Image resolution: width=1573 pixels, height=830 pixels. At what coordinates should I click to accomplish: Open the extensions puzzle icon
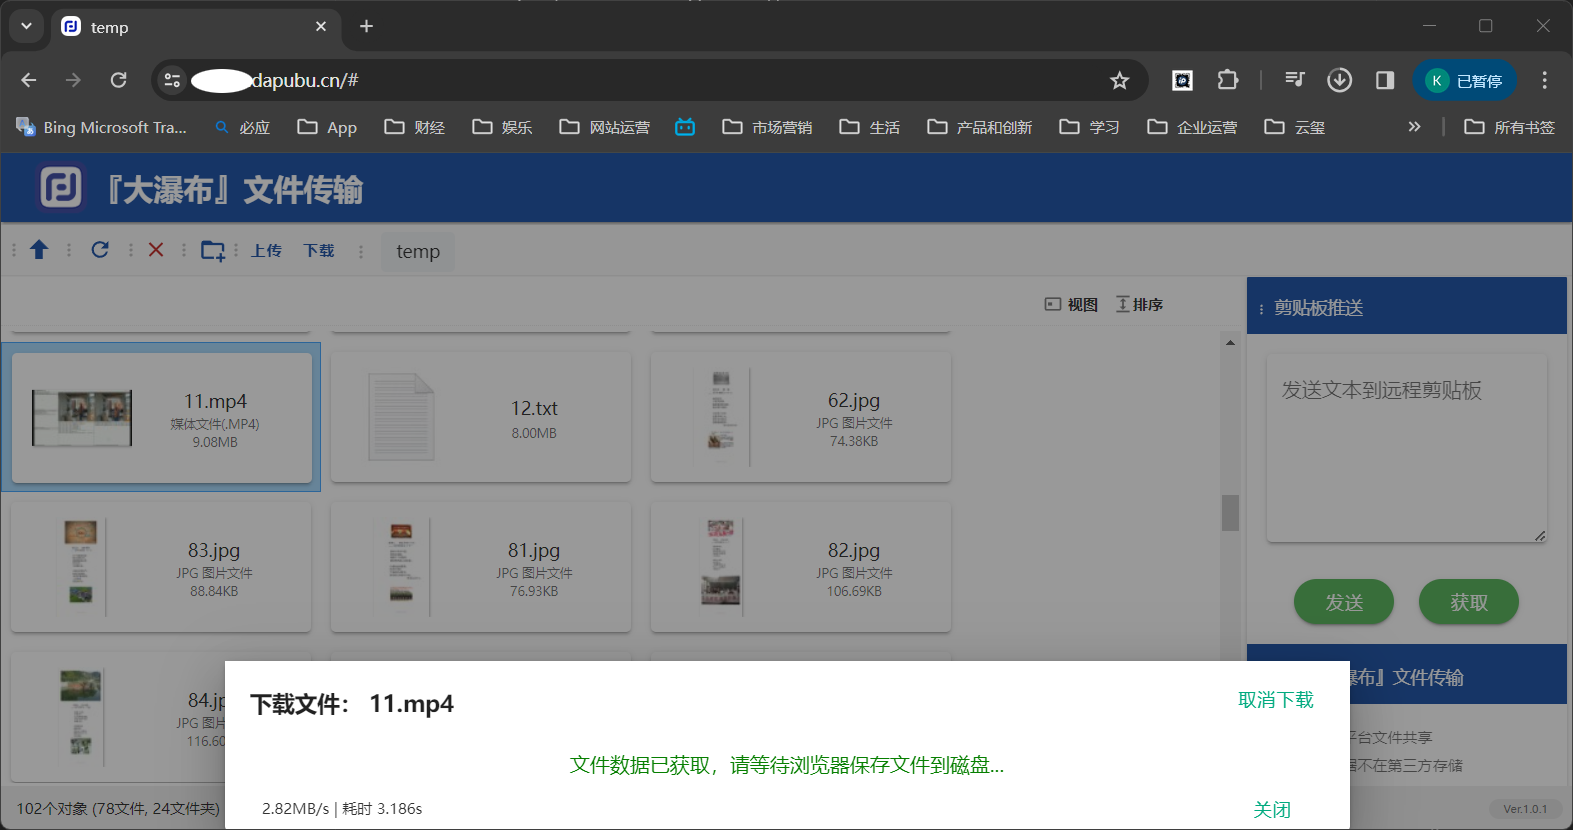coord(1227,80)
